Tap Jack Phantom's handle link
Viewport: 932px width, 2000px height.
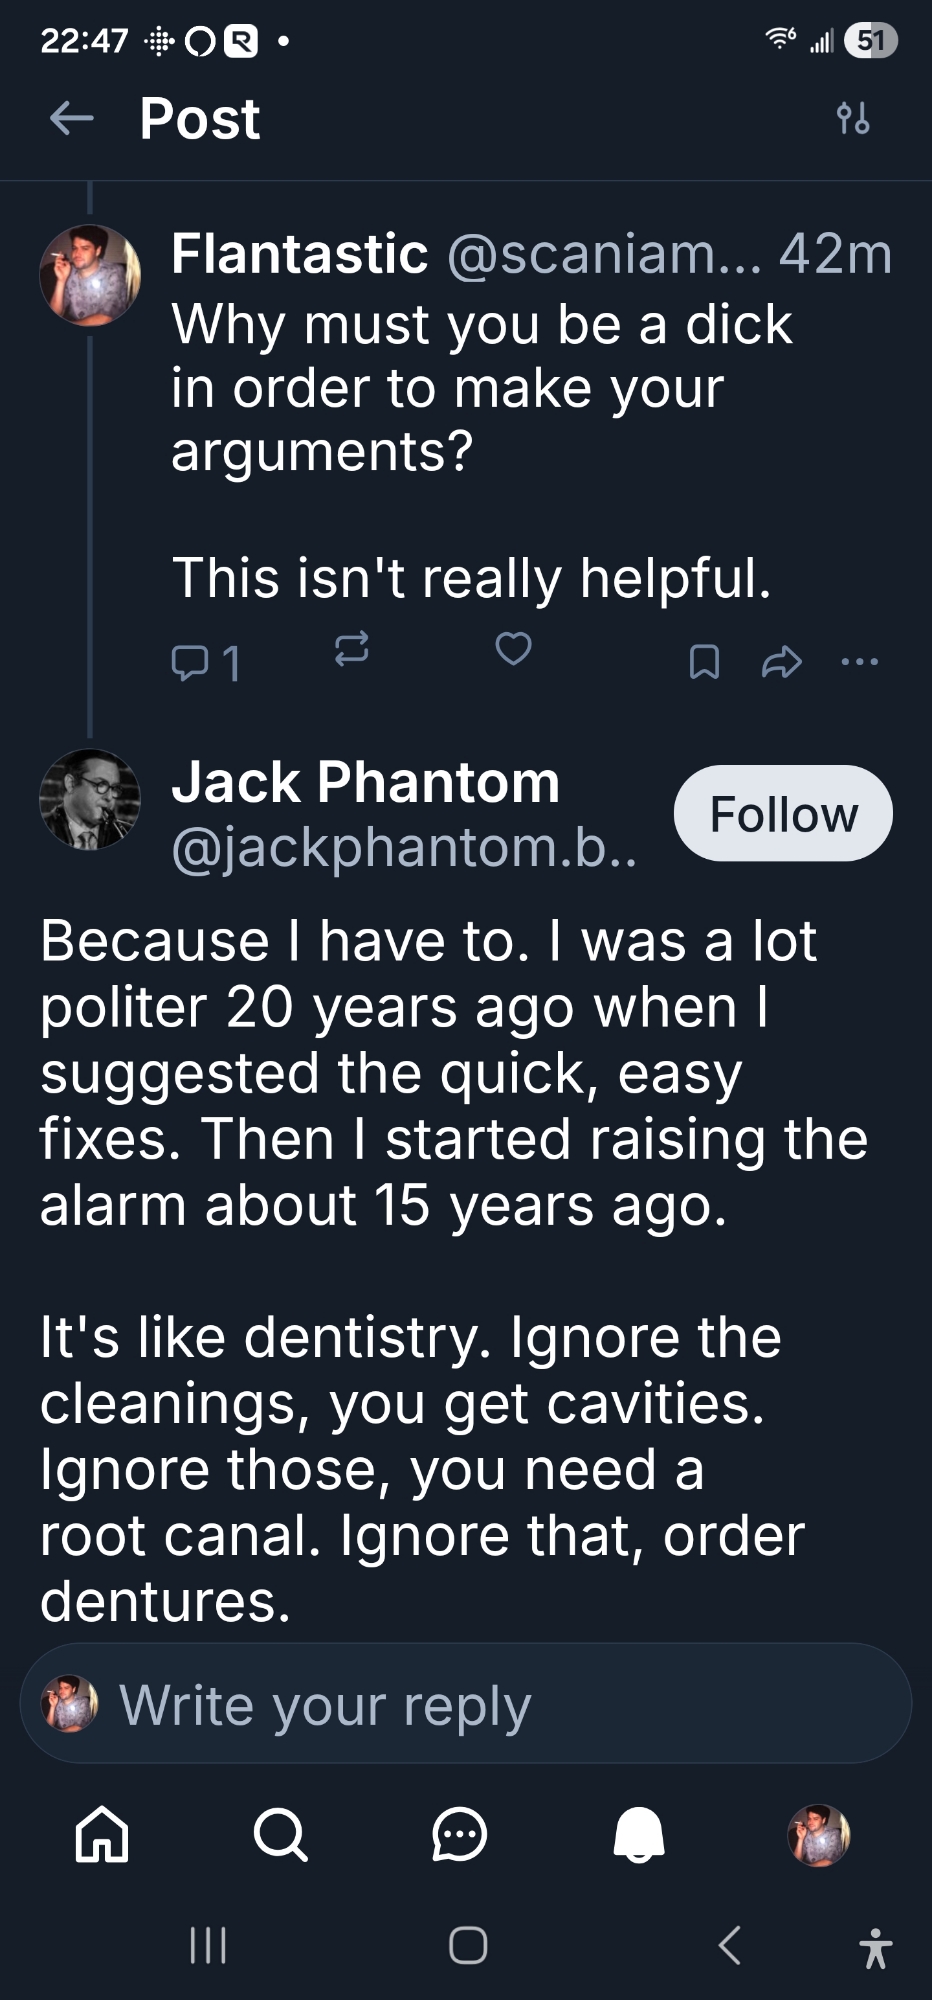(404, 848)
